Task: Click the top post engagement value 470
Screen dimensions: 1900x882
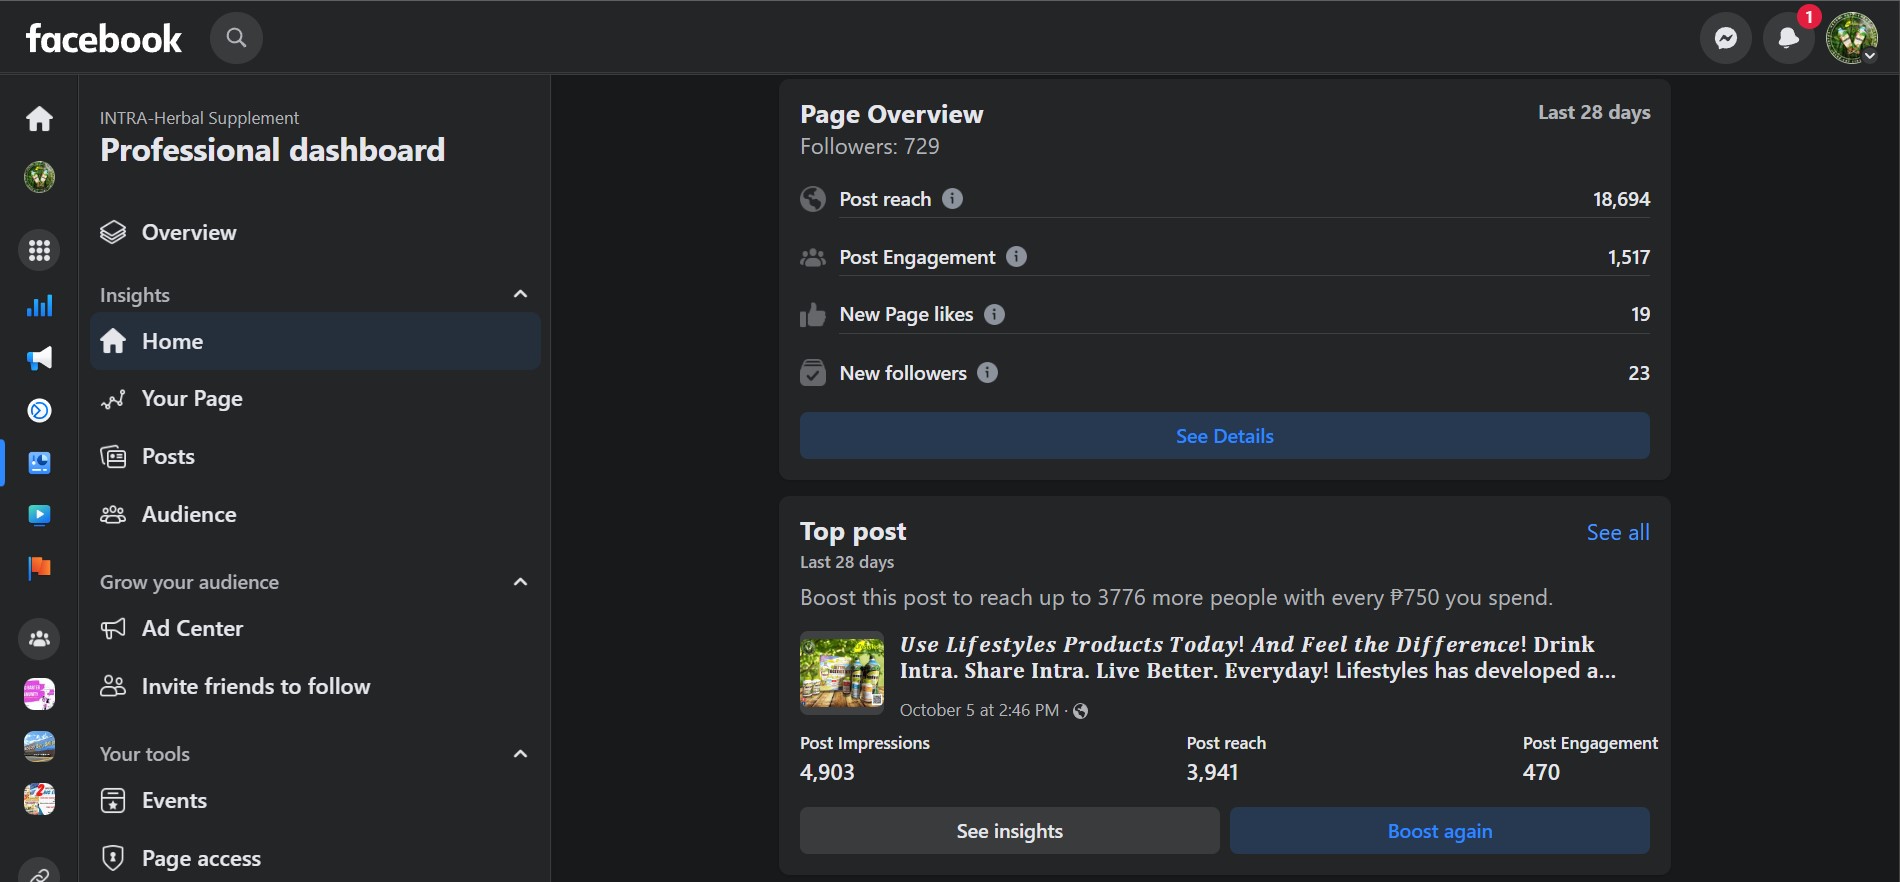Action: click(x=1541, y=772)
